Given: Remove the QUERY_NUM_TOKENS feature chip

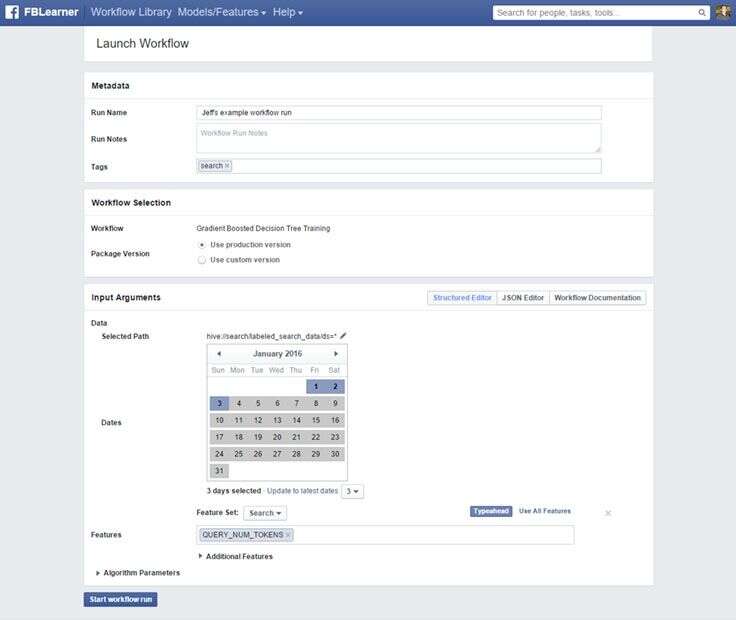Looking at the screenshot, I should 288,535.
